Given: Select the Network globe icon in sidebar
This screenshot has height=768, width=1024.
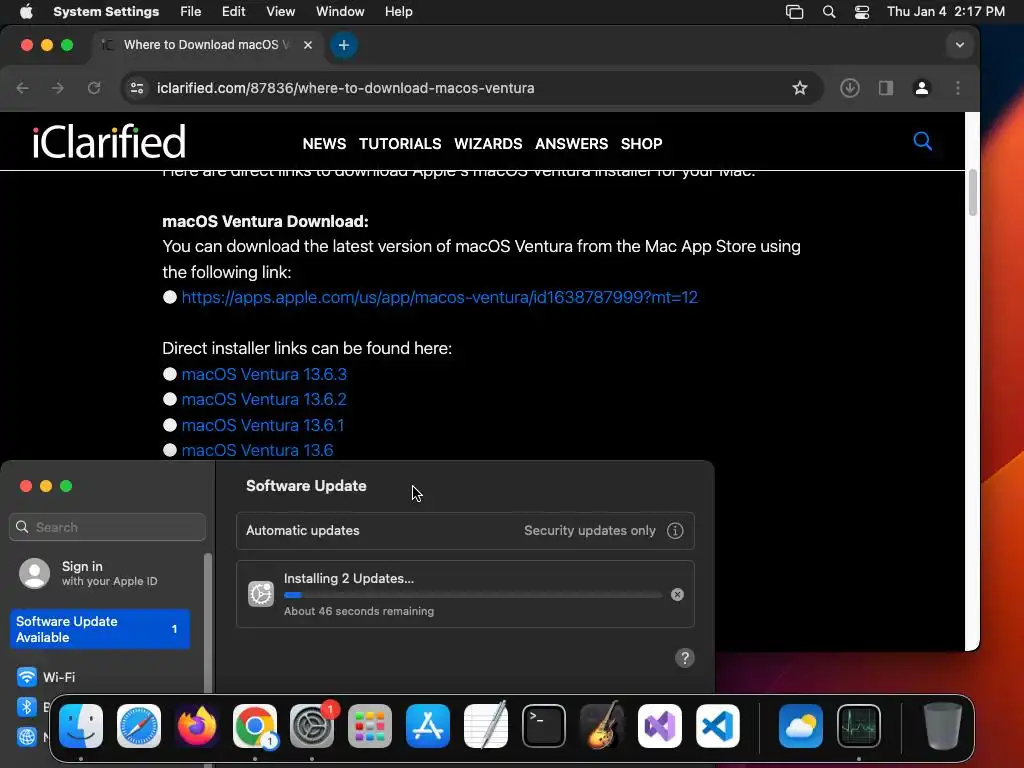Looking at the screenshot, I should [27, 737].
